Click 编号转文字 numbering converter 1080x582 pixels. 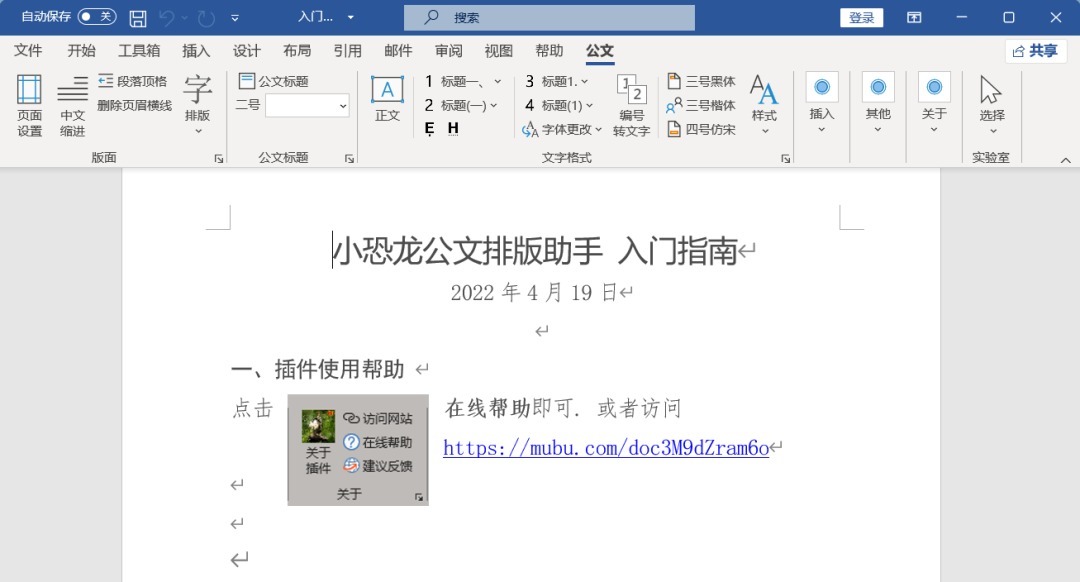click(x=631, y=105)
